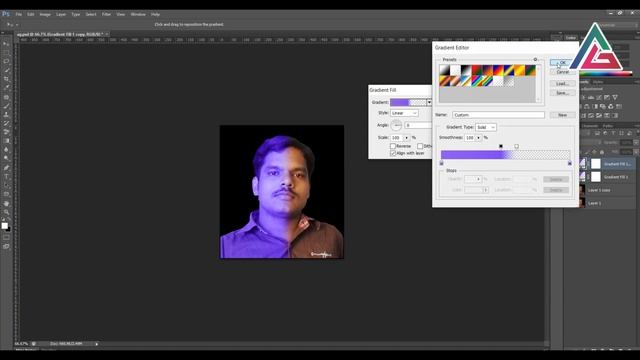Select the right color stop below gradient bar

[570, 163]
